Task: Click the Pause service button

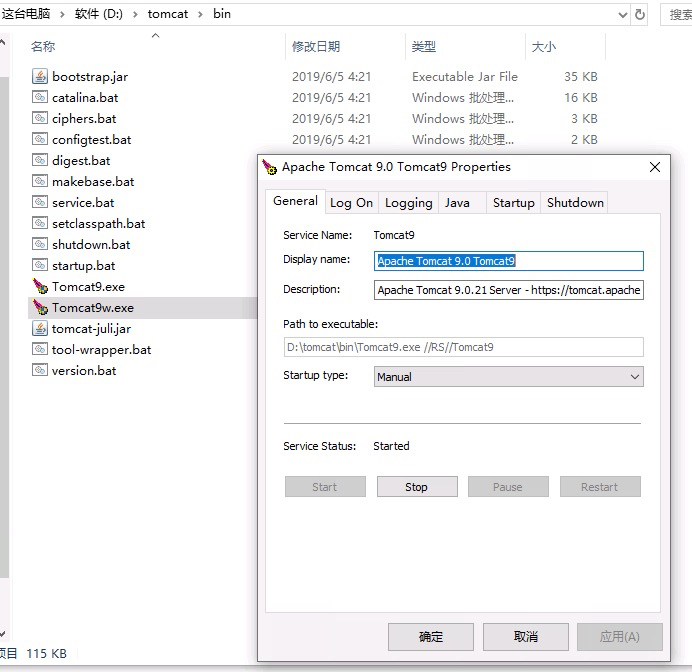Action: [508, 487]
